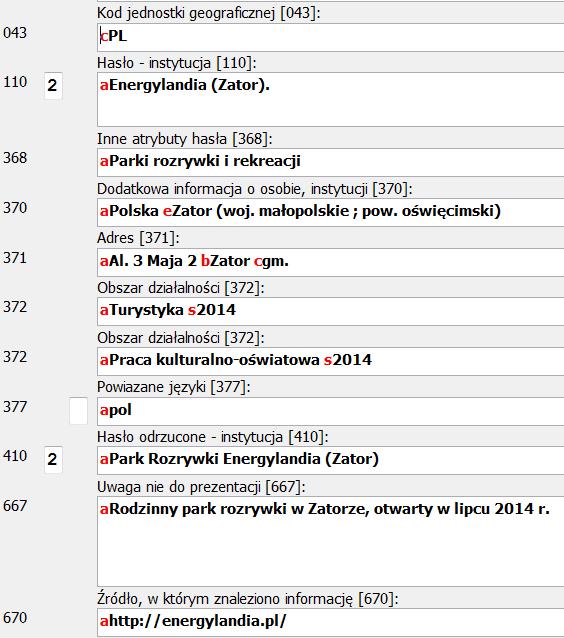Image resolution: width=564 pixels, height=638 pixels.
Task: Click the source field with energylandia.pl URL
Action: (330, 623)
